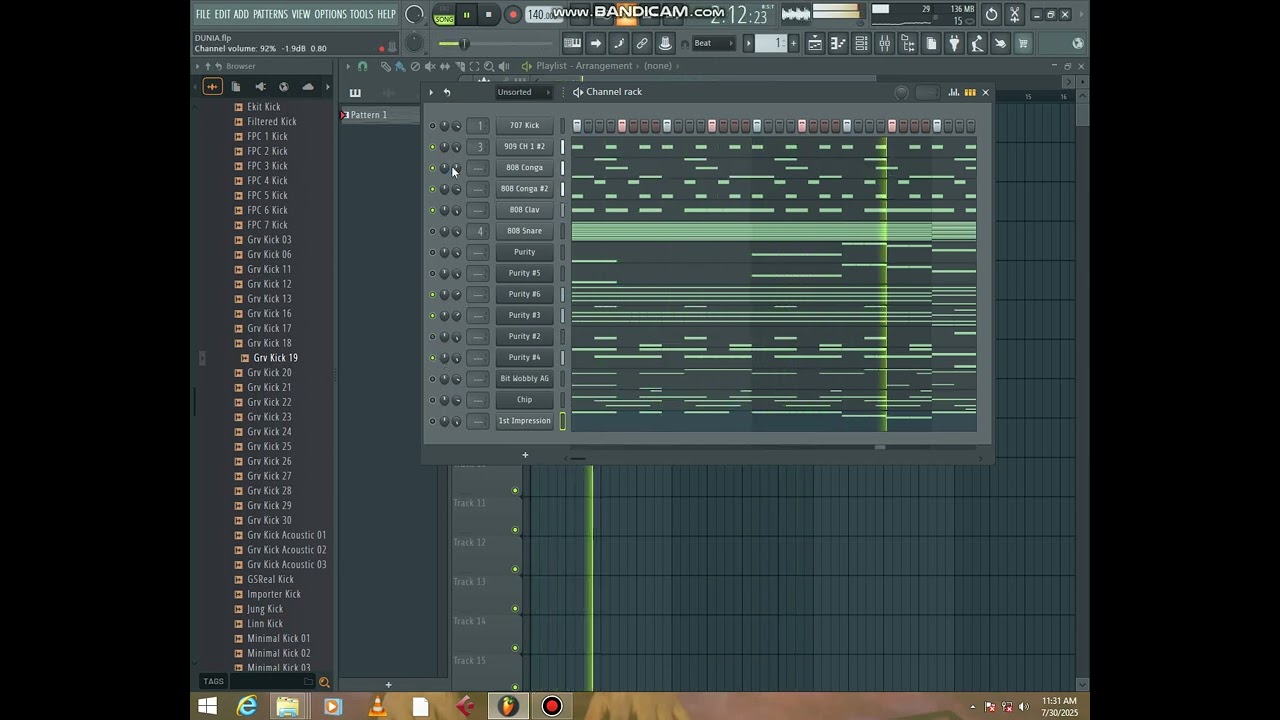Switch Channel rack to step sequencer view
The image size is (1280, 720).
coord(970,92)
